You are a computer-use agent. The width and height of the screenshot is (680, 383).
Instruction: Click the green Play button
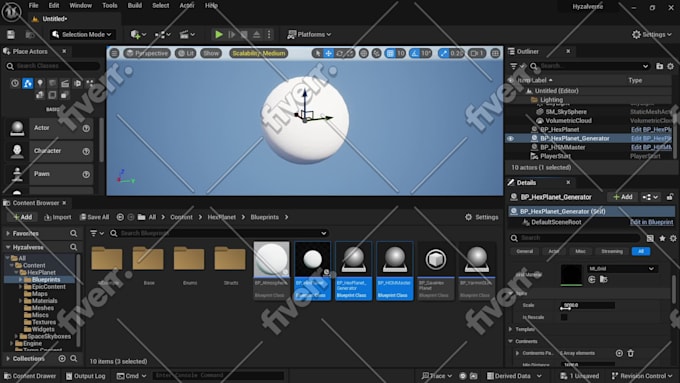coord(219,34)
